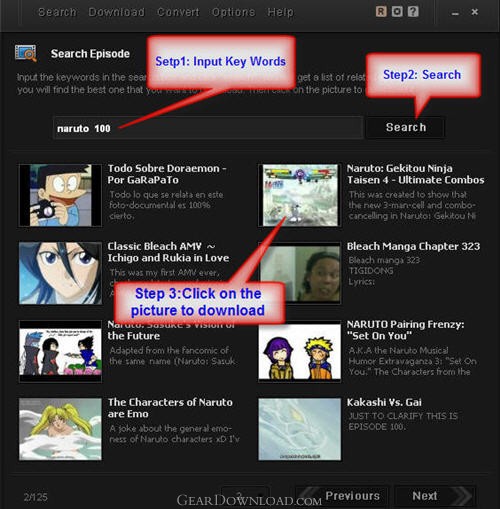Click the description 'Todo lo que se relata'
This screenshot has width=500, height=509.
[x=166, y=205]
